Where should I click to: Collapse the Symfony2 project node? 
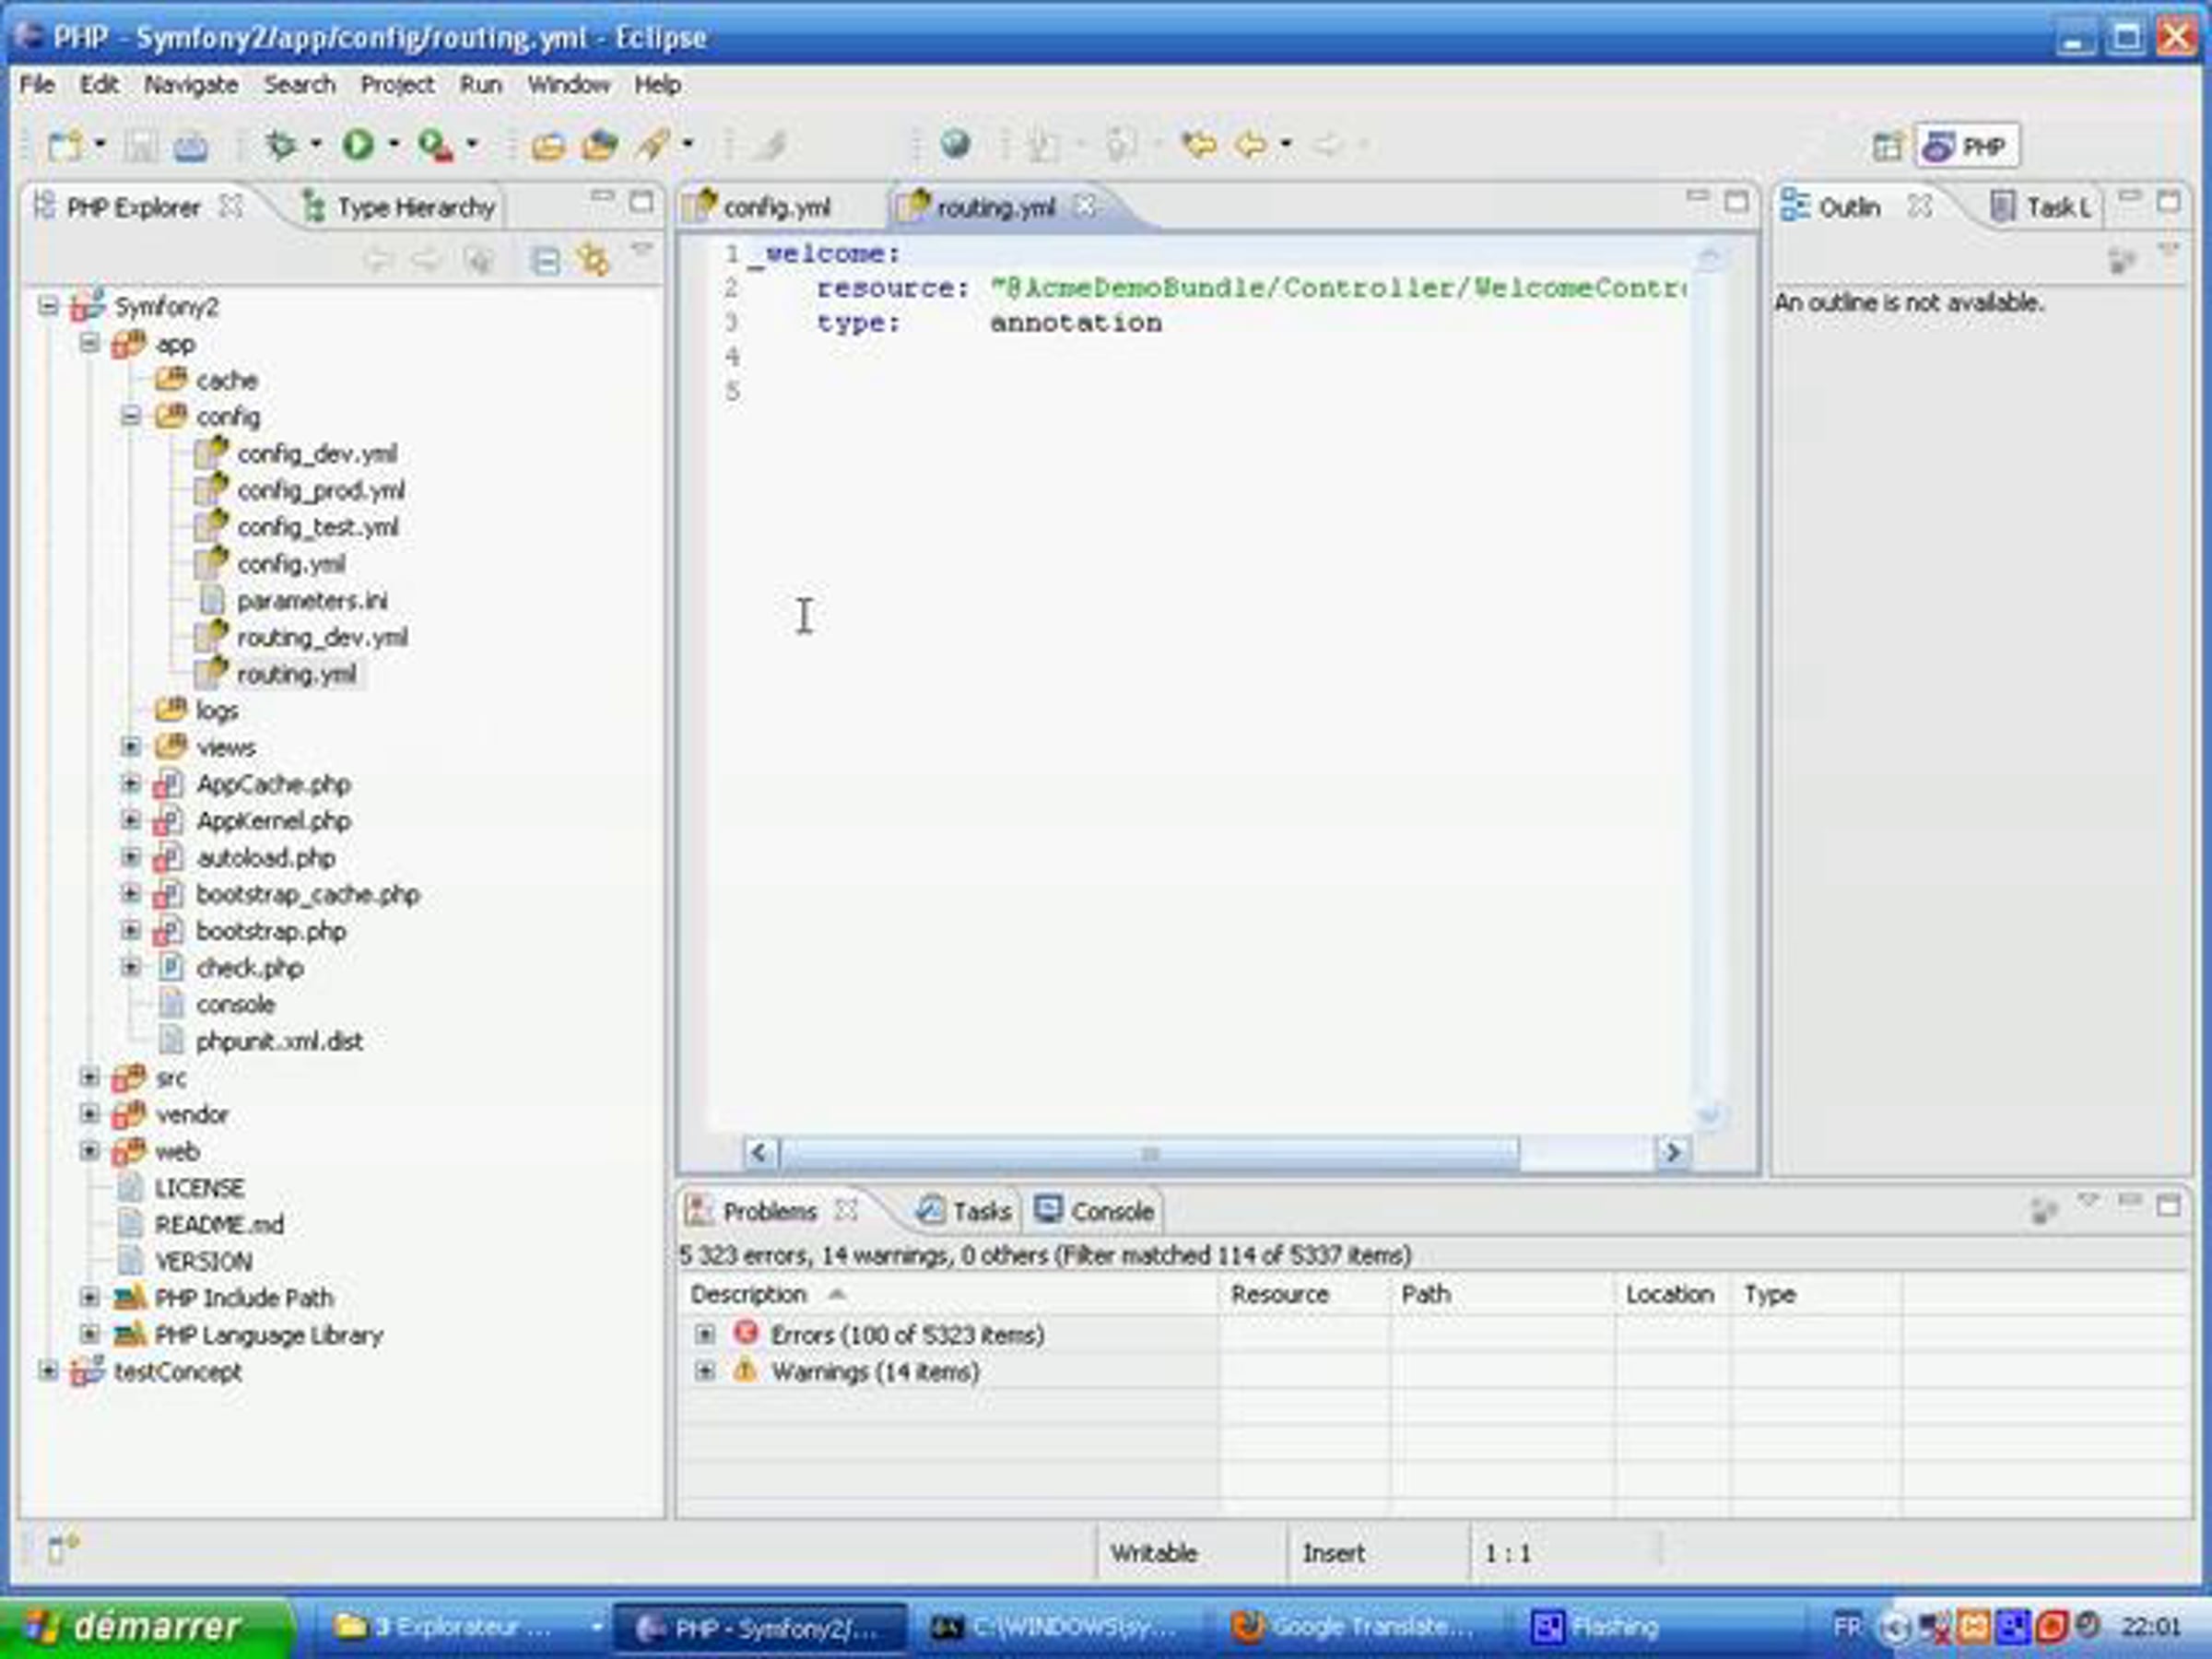click(x=48, y=306)
